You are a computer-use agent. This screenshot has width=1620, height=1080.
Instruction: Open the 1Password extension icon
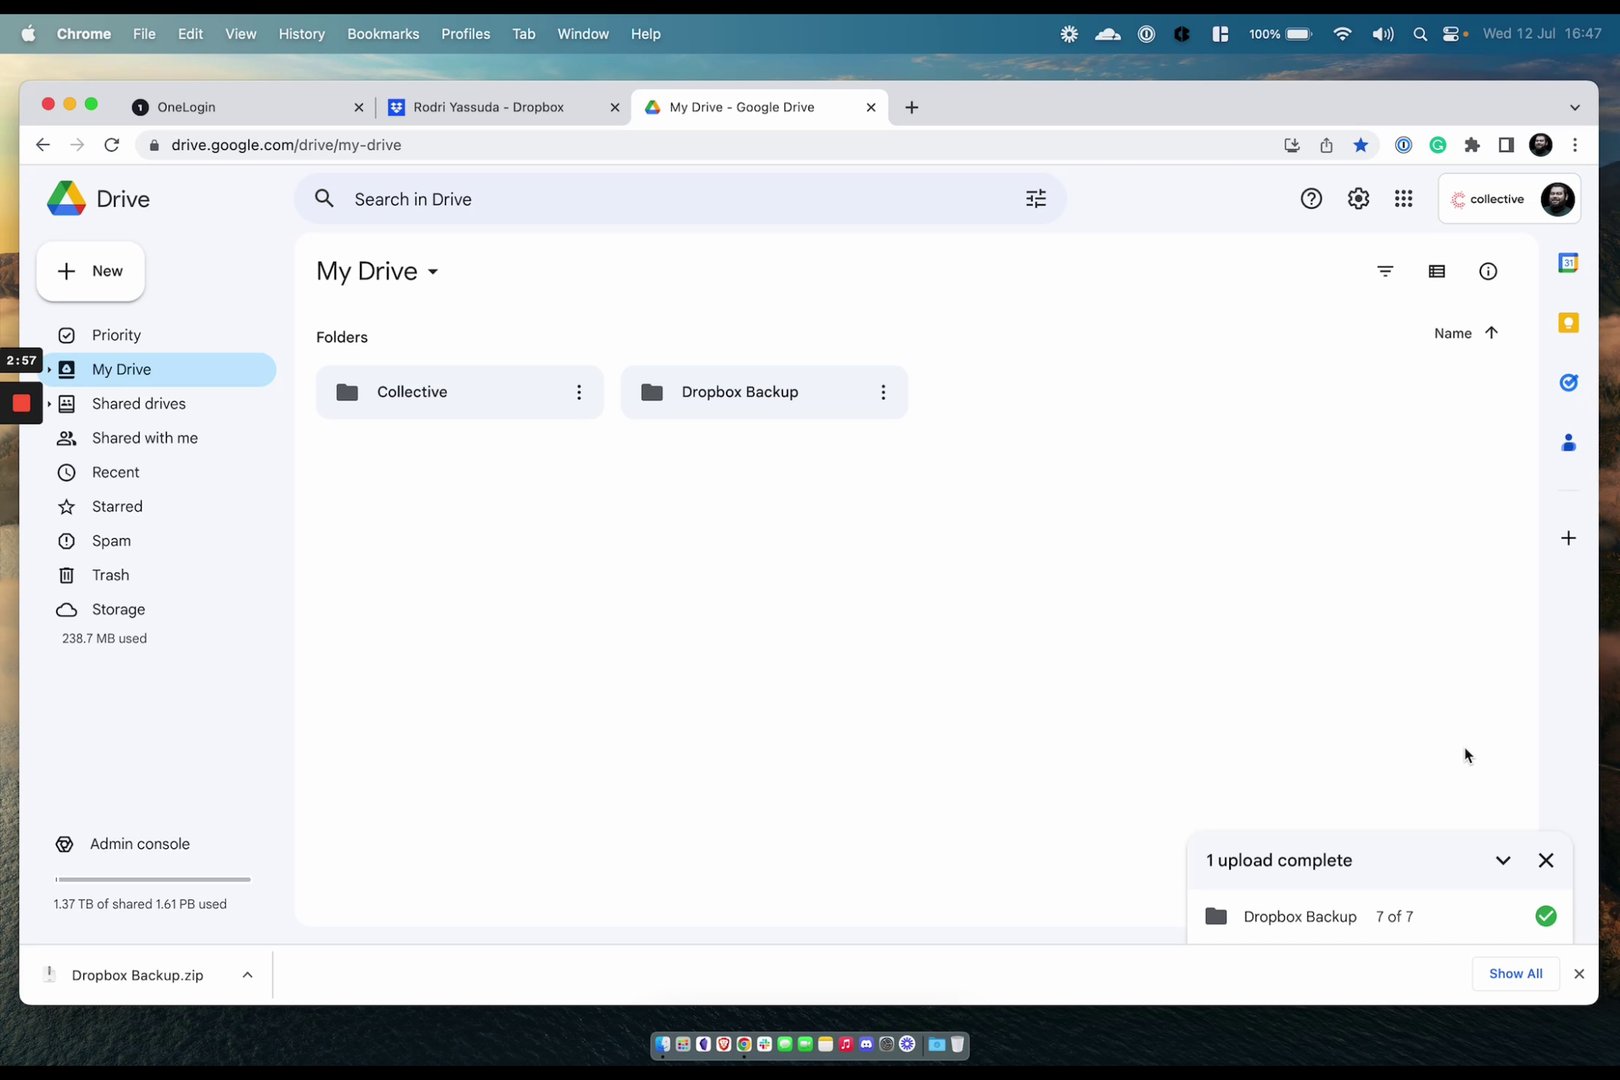point(1404,145)
